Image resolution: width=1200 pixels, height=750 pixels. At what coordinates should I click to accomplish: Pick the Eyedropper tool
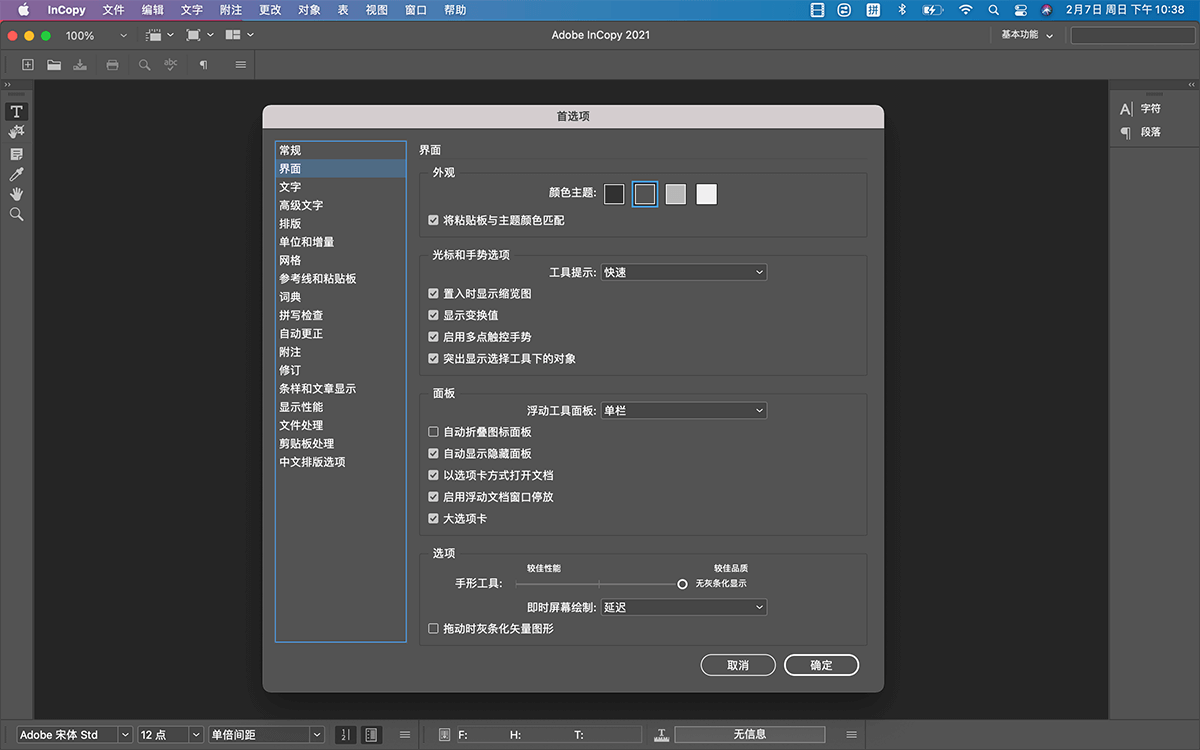point(16,173)
